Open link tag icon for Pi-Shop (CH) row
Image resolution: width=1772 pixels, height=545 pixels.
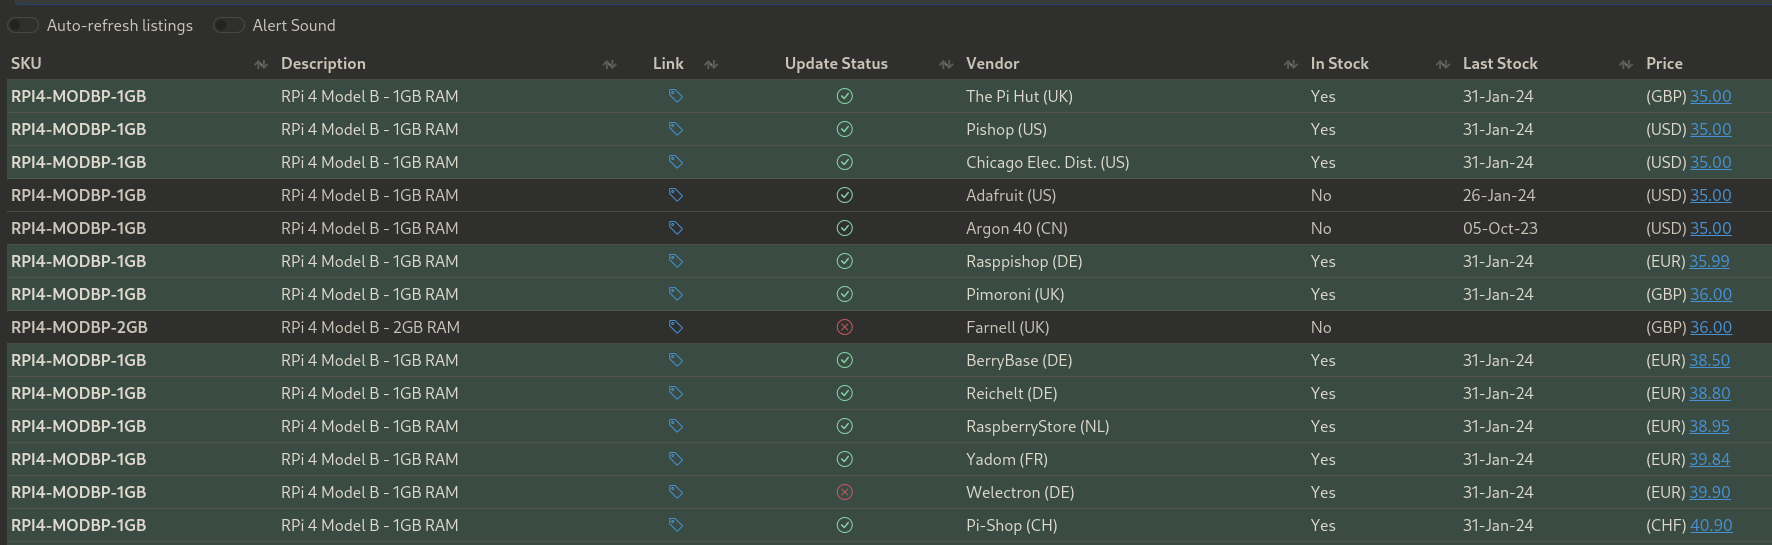click(676, 525)
